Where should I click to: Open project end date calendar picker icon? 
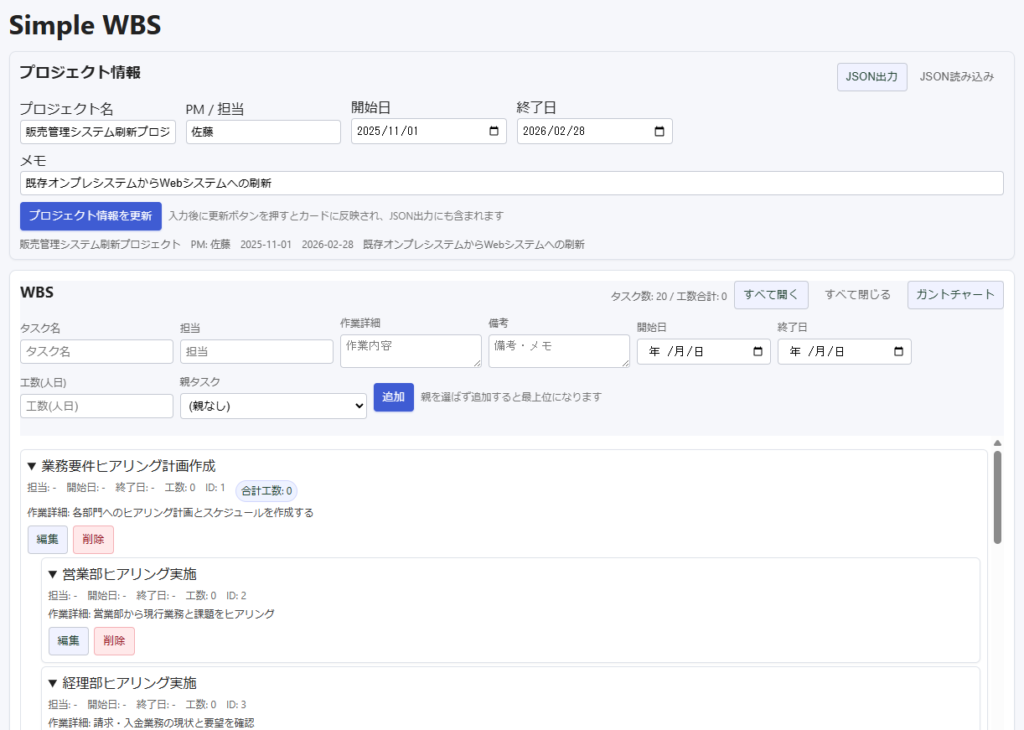pos(660,132)
